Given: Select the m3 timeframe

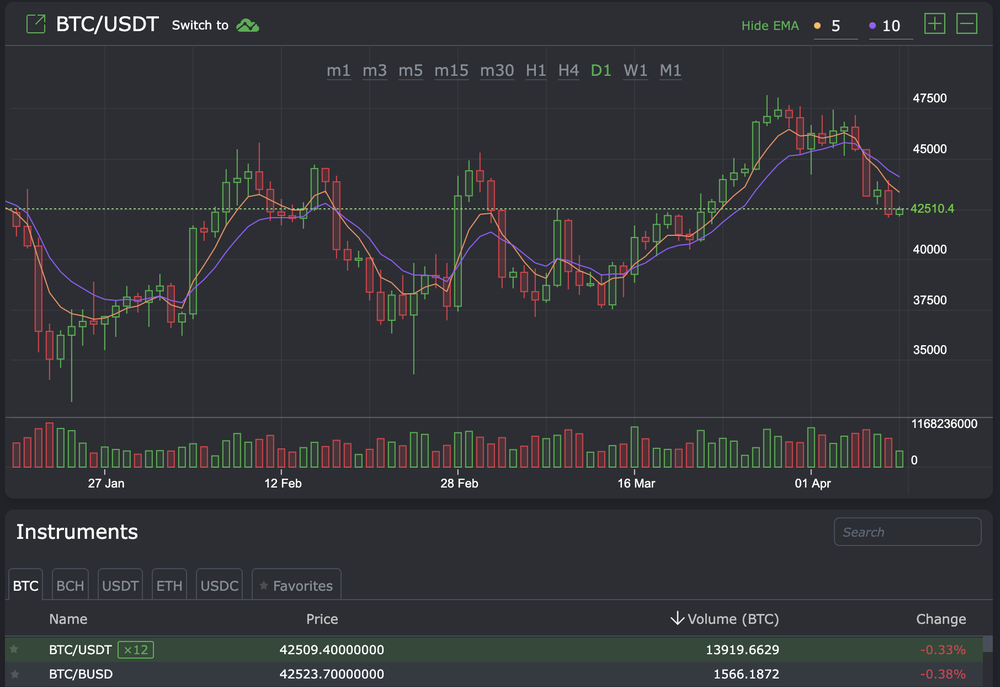Looking at the screenshot, I should (x=374, y=70).
